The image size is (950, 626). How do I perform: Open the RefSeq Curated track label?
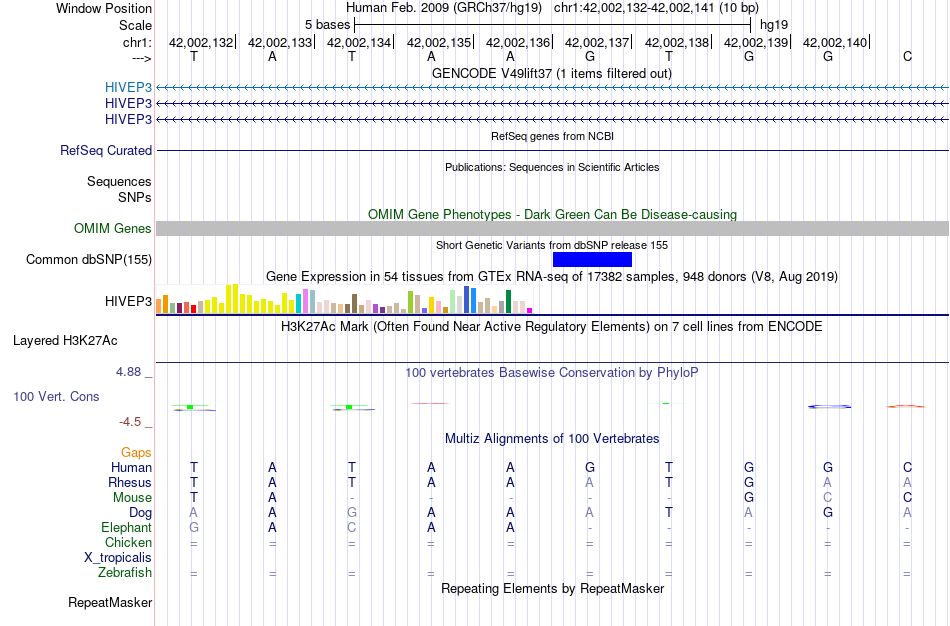[106, 150]
